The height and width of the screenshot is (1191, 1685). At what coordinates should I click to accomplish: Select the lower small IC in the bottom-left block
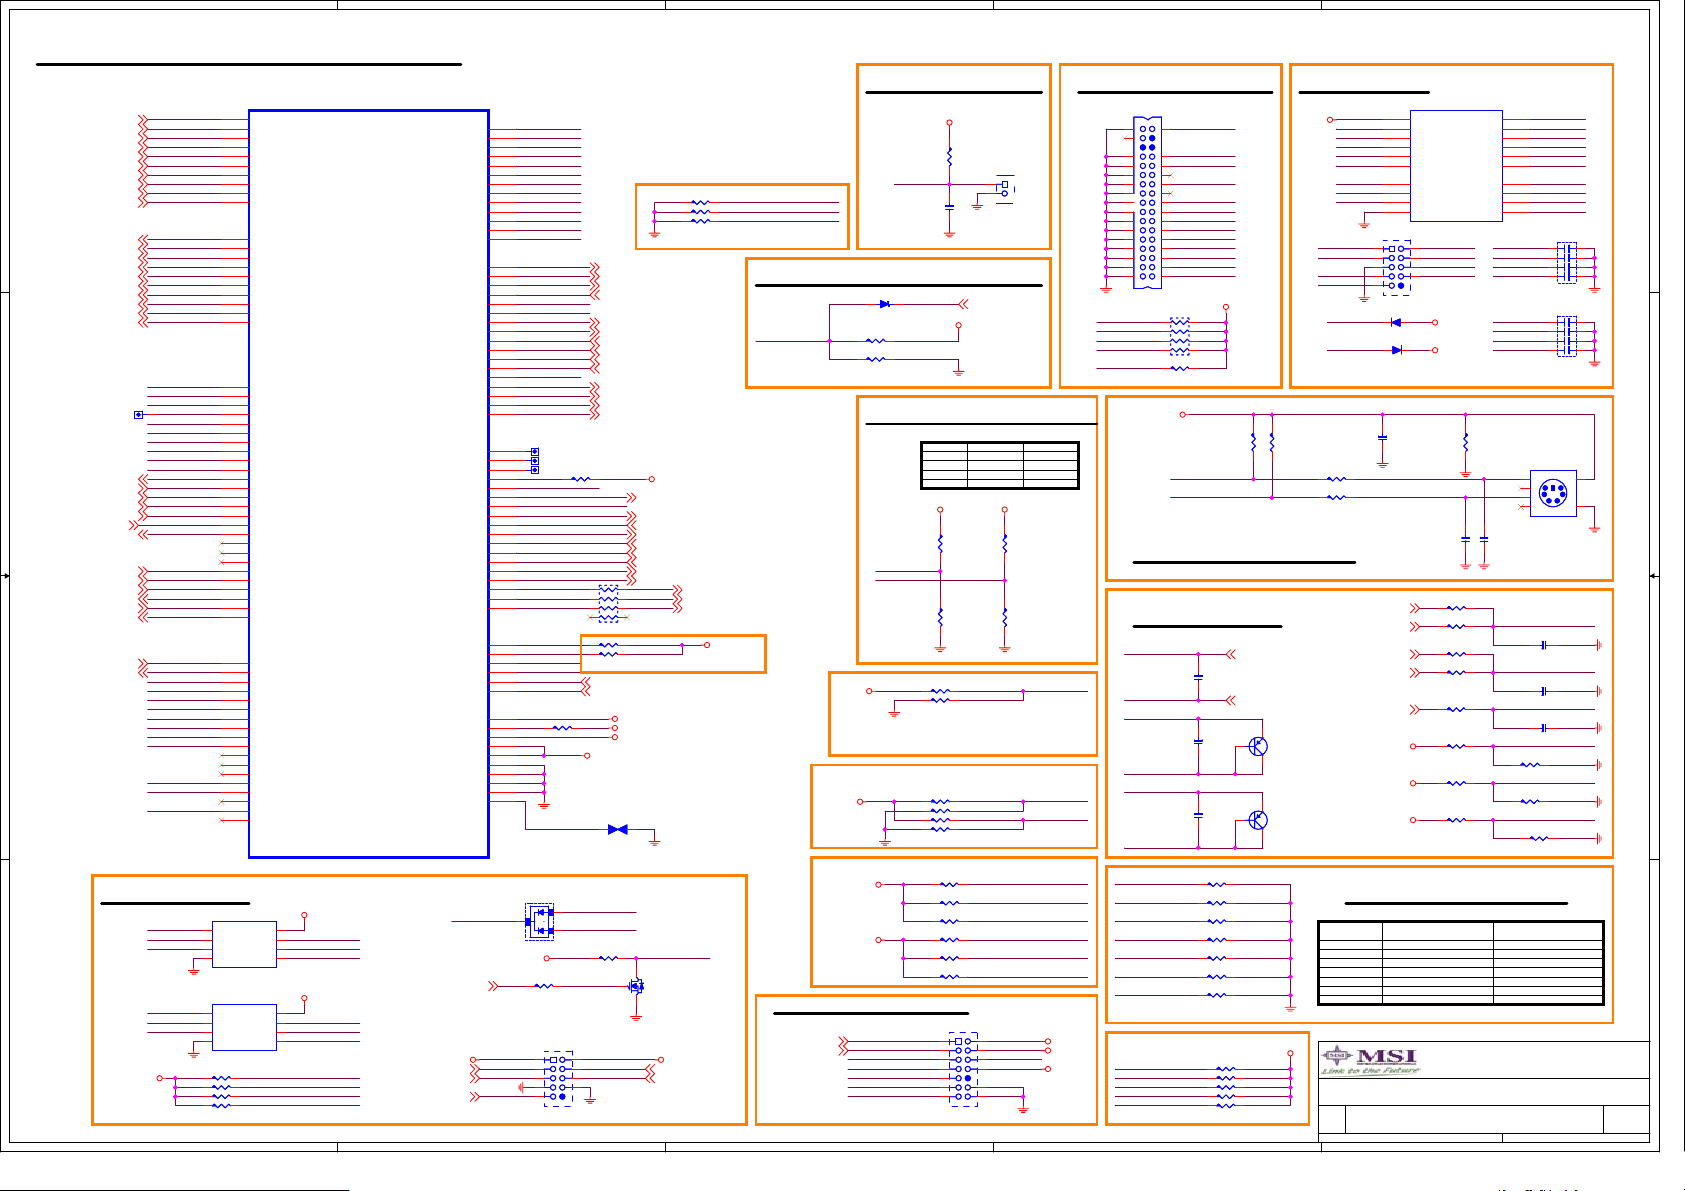click(x=244, y=1027)
